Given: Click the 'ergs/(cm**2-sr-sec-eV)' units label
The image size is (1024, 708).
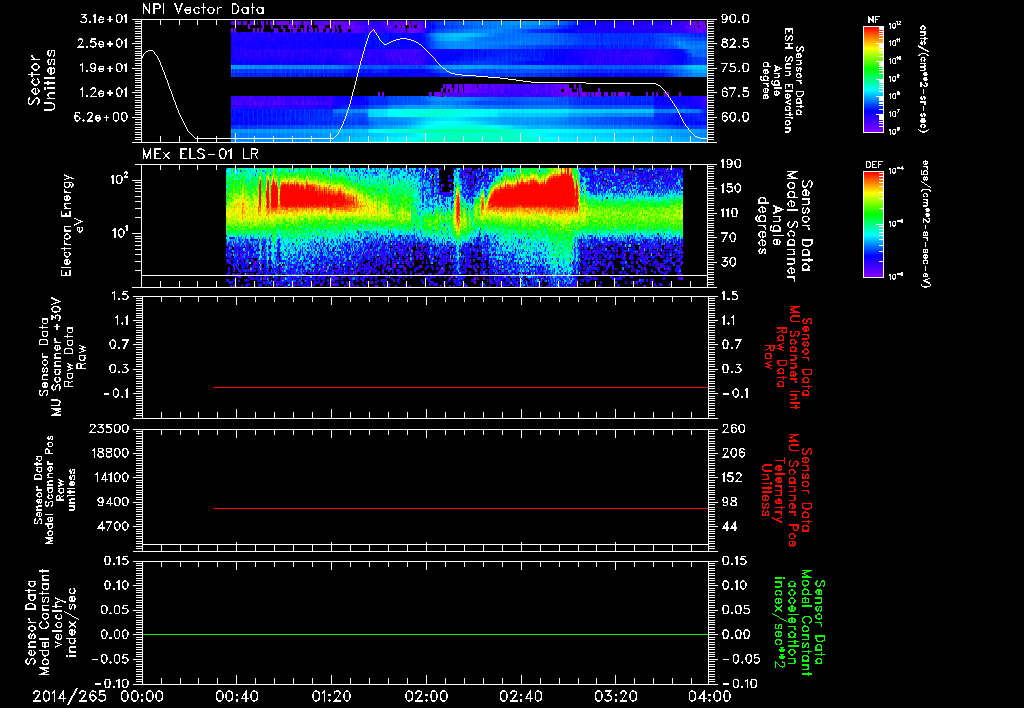Looking at the screenshot, I should pyautogui.click(x=925, y=224).
